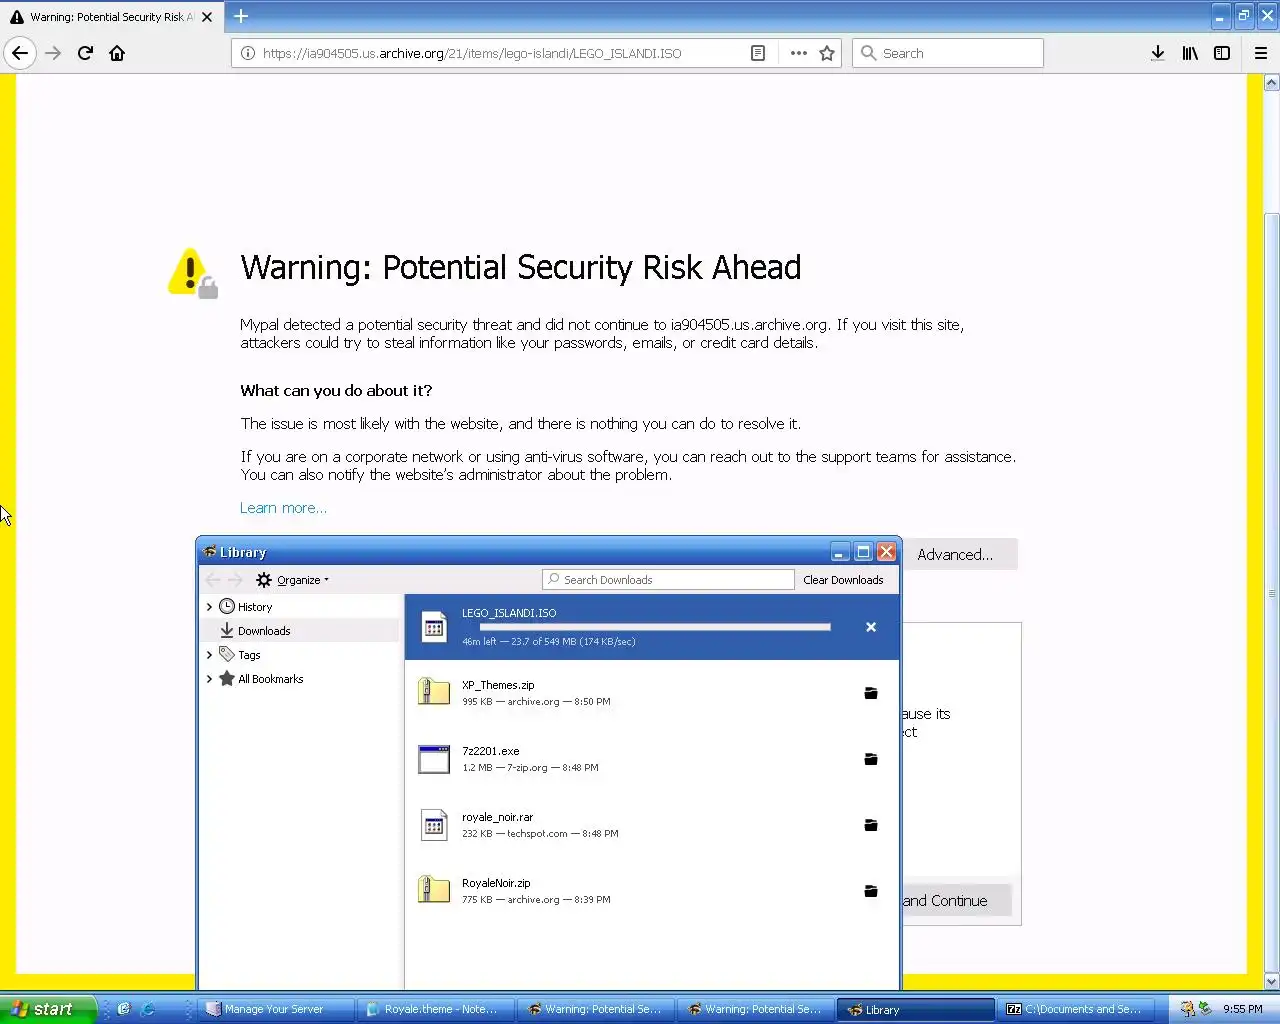Screen dimensions: 1280x1024
Task: Click the browser forward arrow
Action: pos(53,53)
